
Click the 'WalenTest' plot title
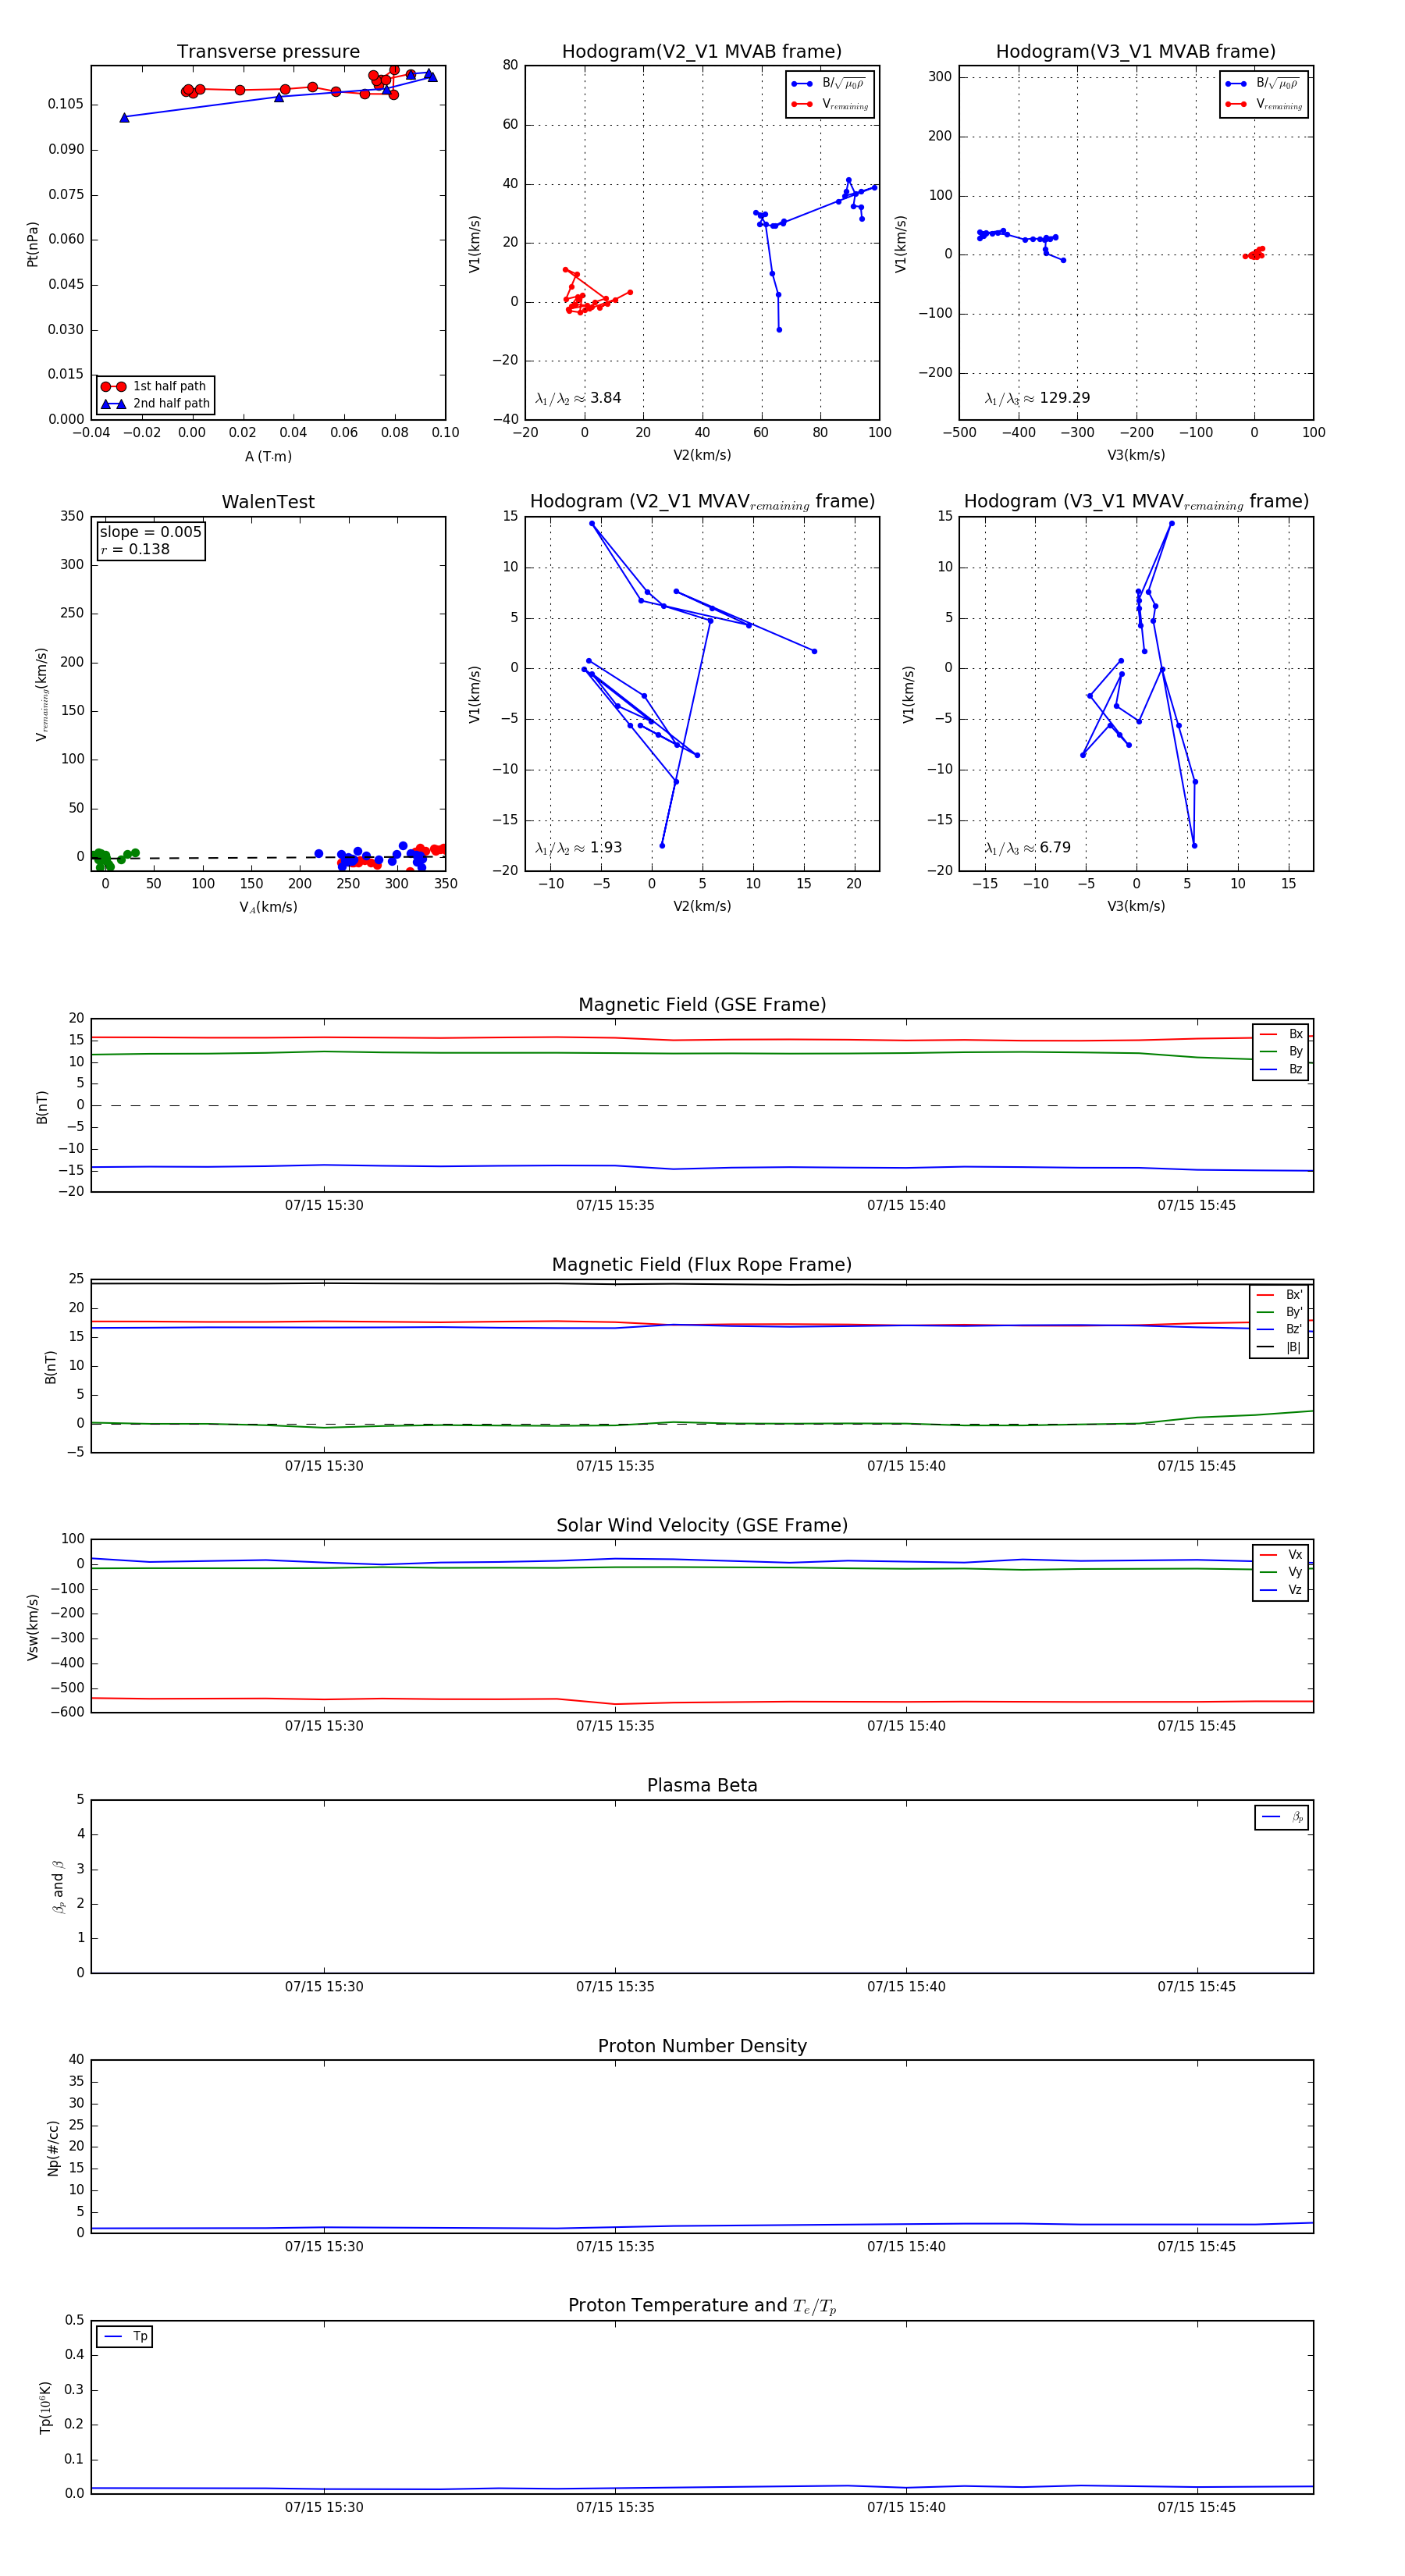point(268,502)
